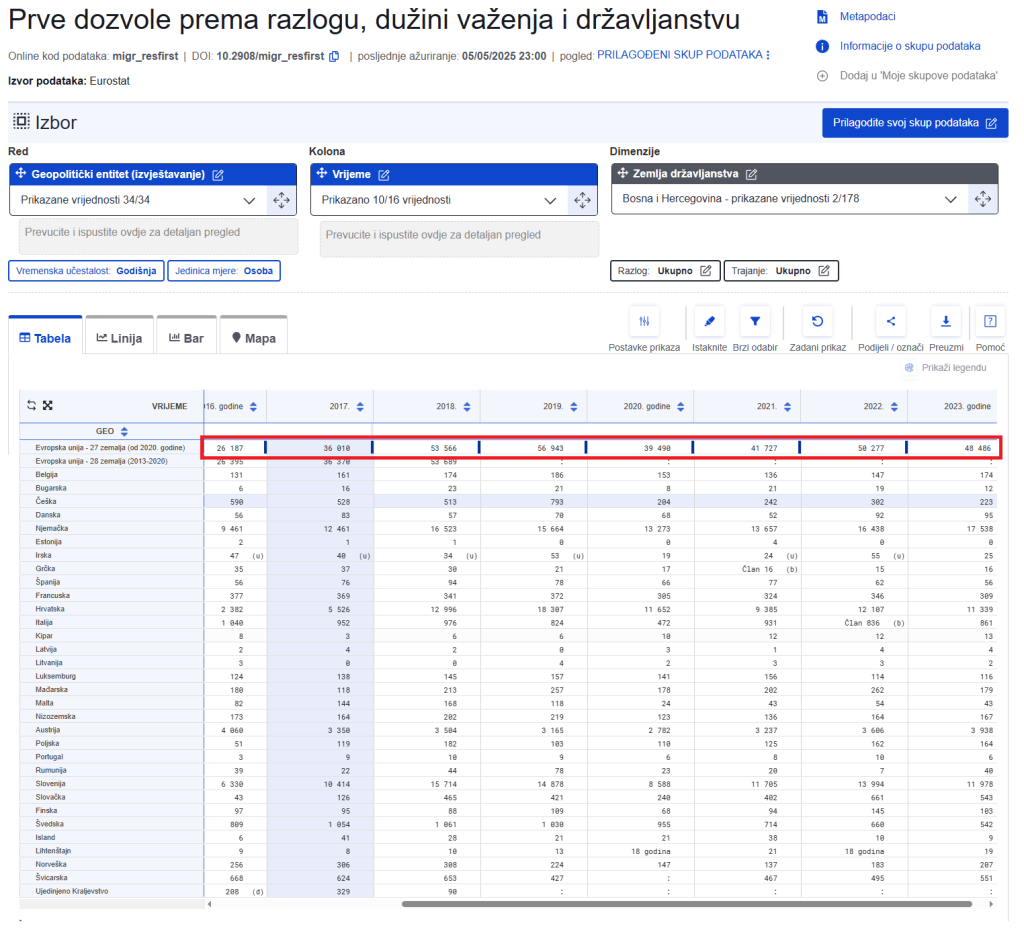The width and height of the screenshot is (1024, 938).
Task: Select the Austrija row label
Action: tap(48, 730)
